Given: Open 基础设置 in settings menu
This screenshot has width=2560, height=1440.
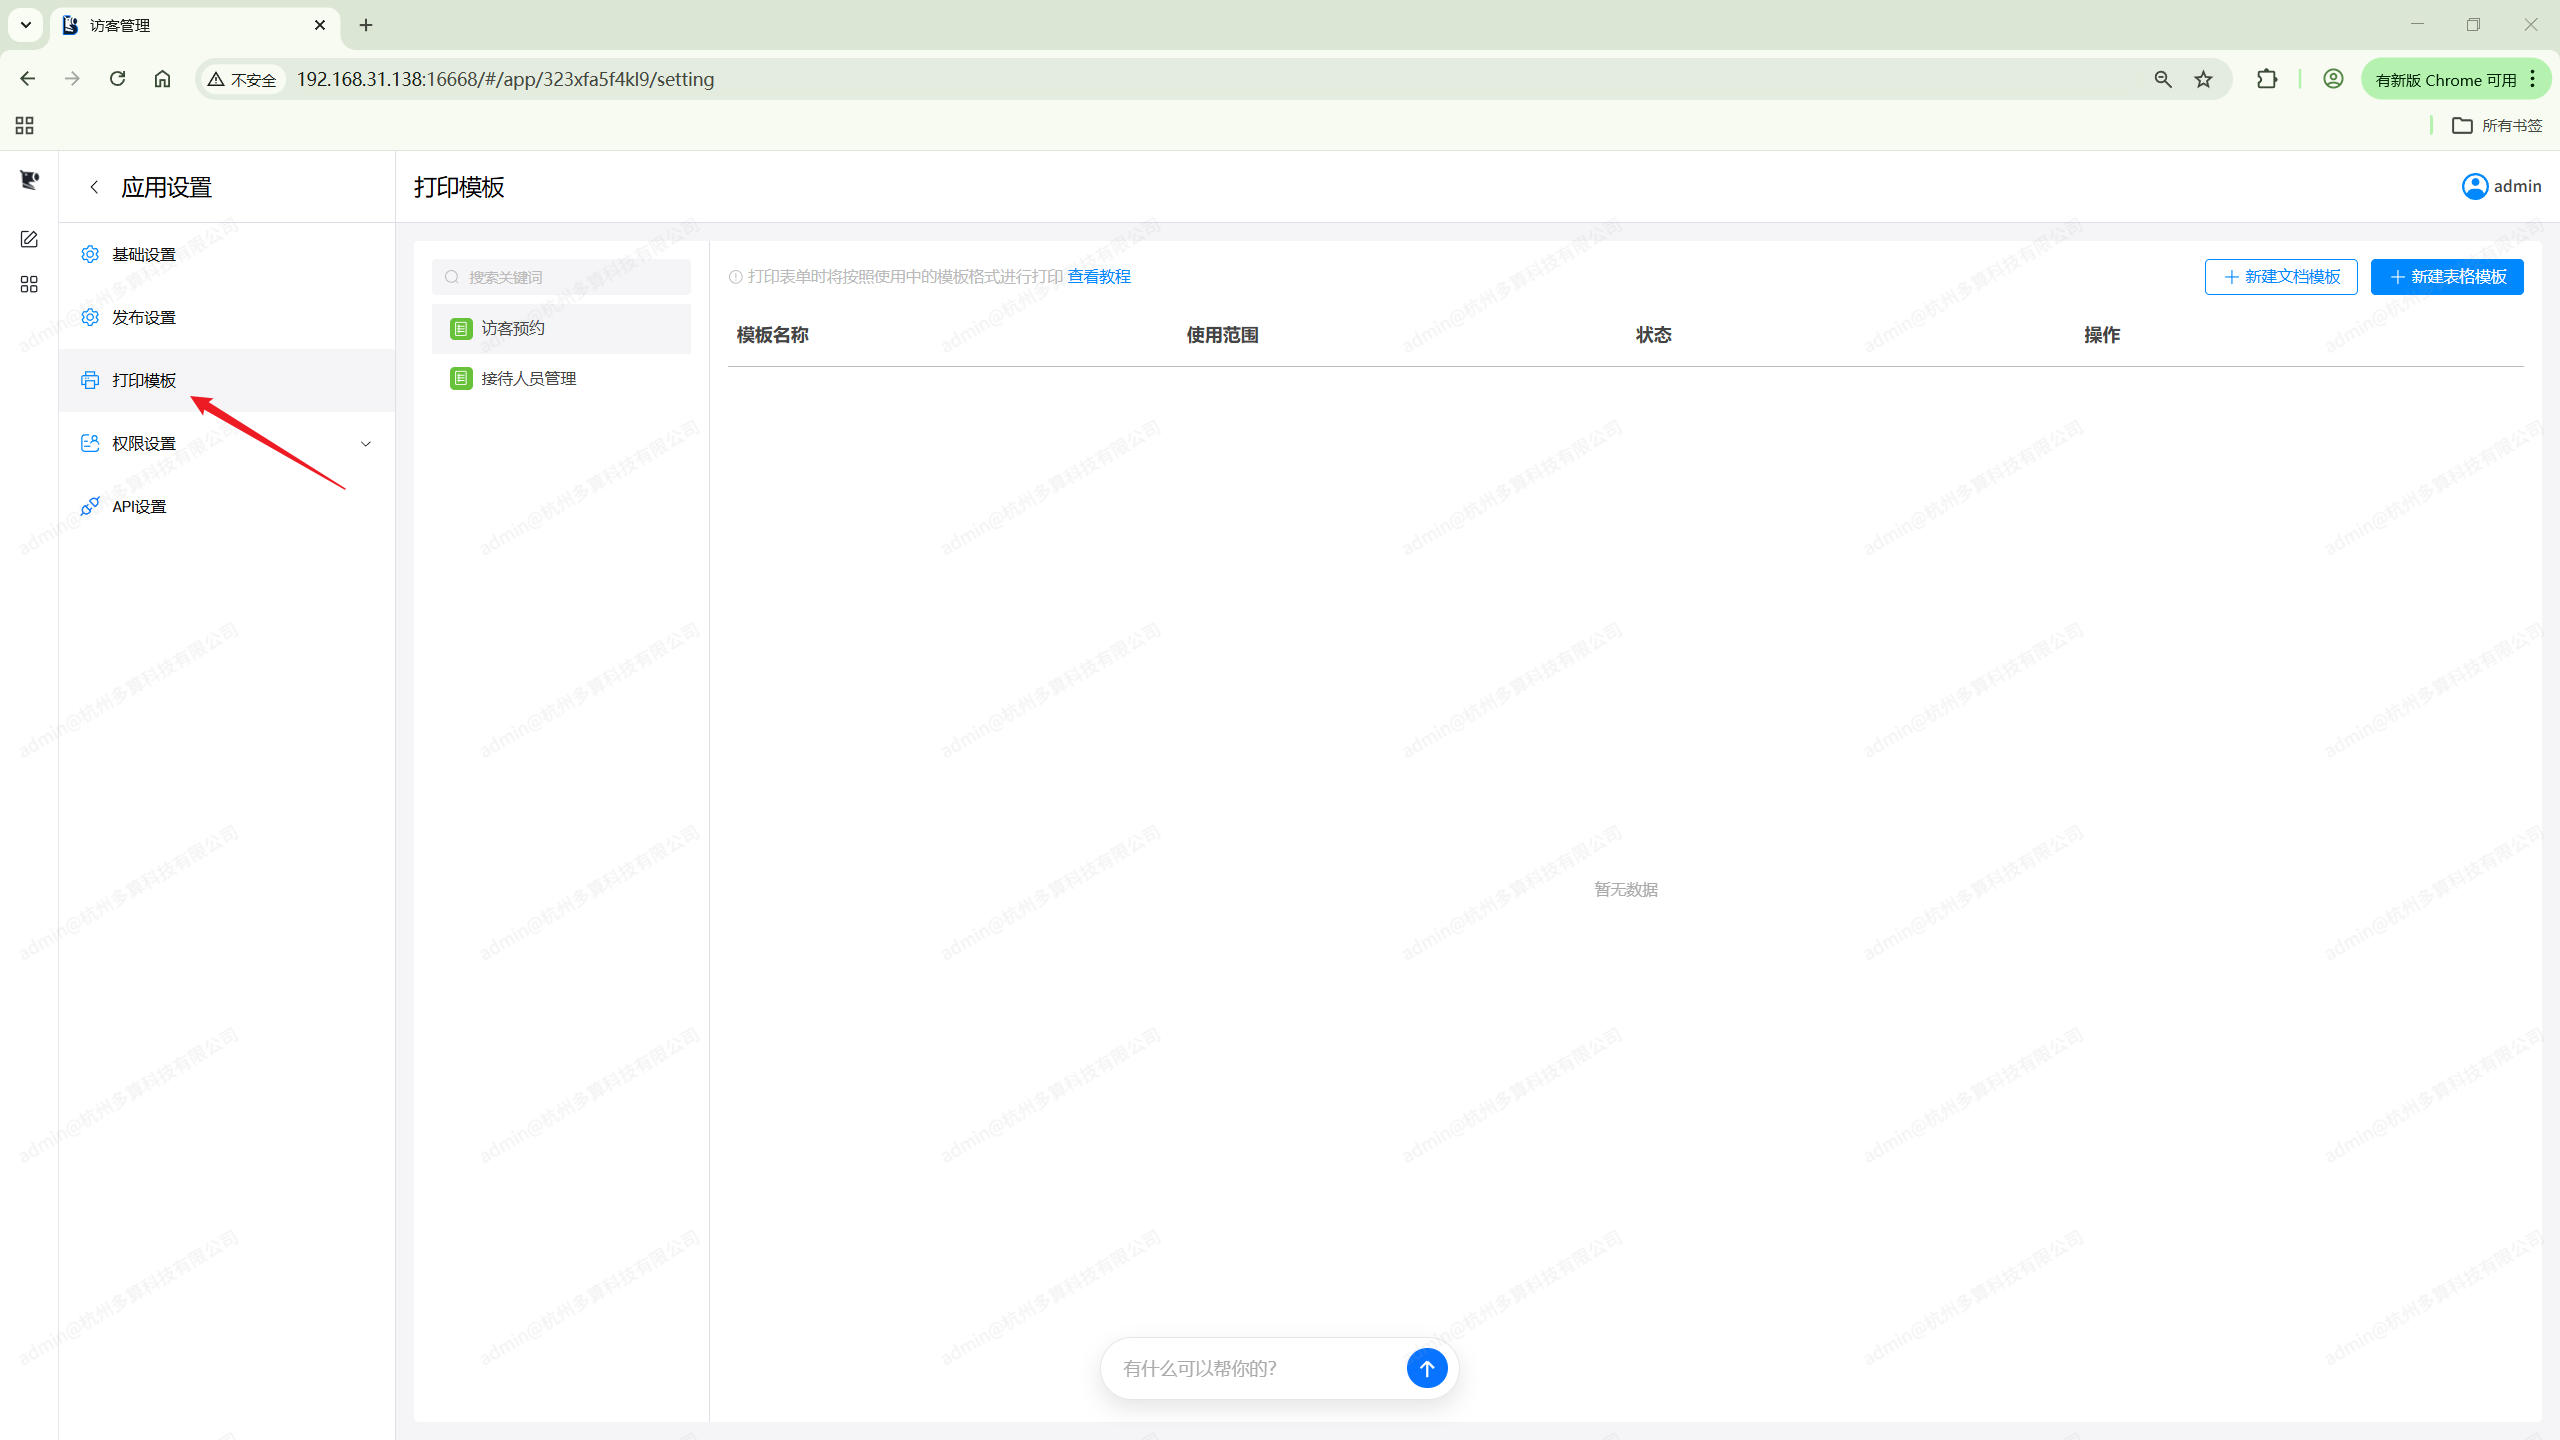Looking at the screenshot, I should [144, 254].
